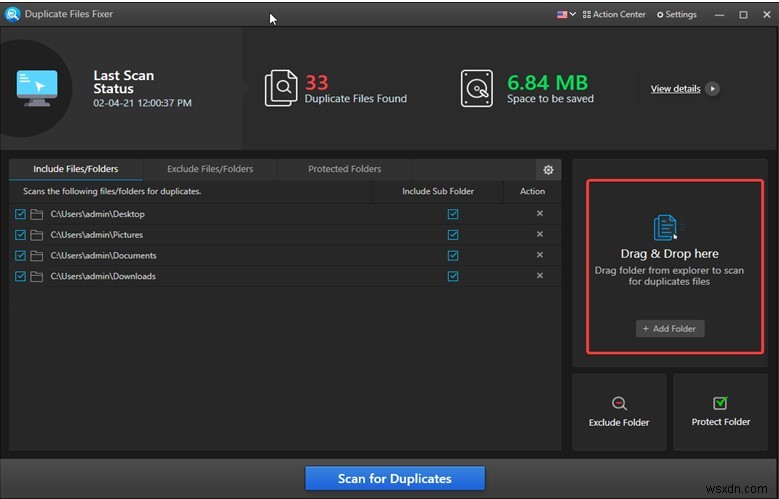
Task: Click the Exclude Folder button
Action: (x=619, y=412)
